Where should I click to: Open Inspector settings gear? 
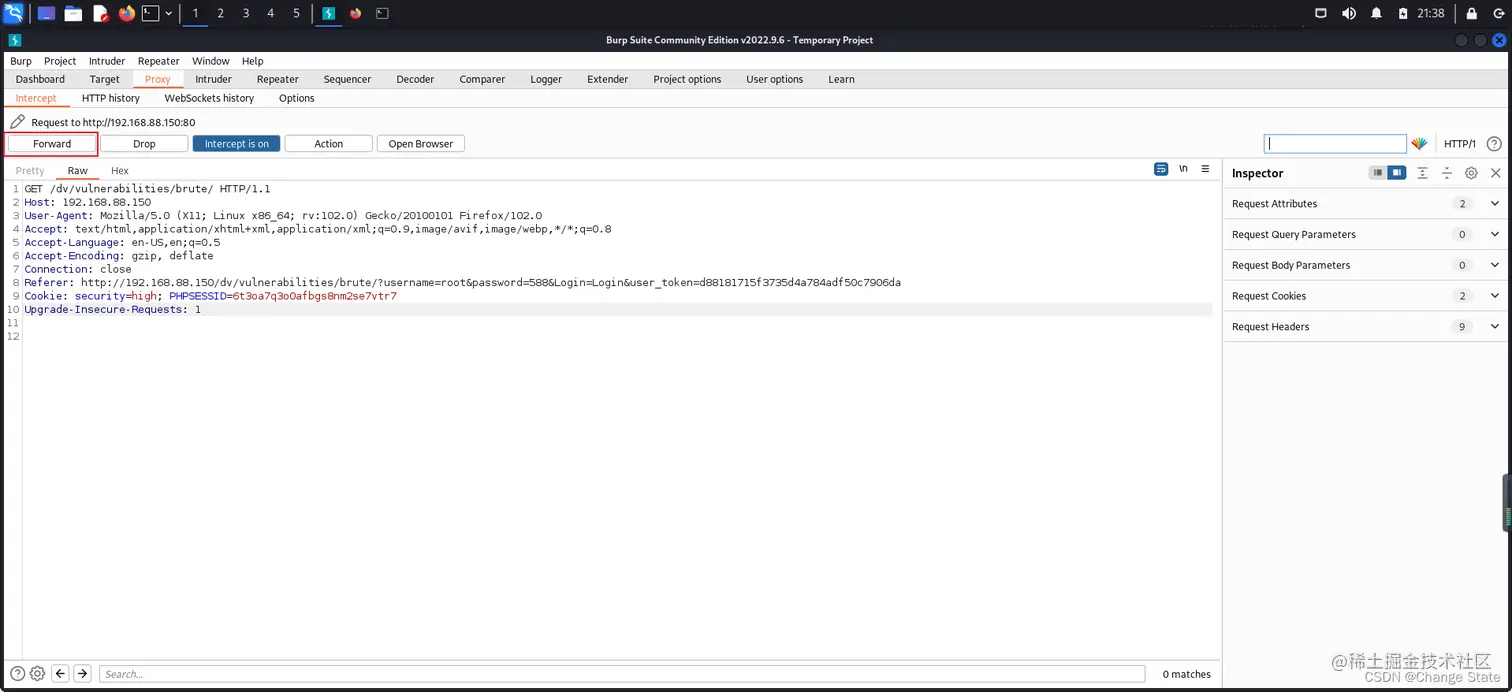click(x=1471, y=173)
